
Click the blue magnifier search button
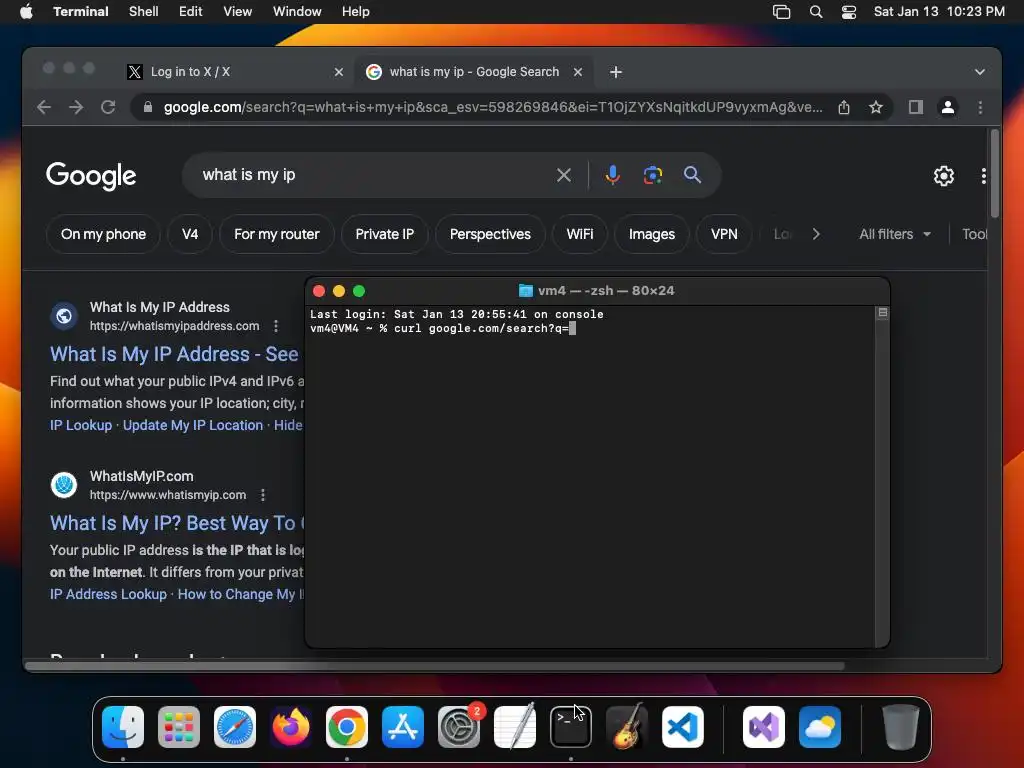click(x=692, y=175)
